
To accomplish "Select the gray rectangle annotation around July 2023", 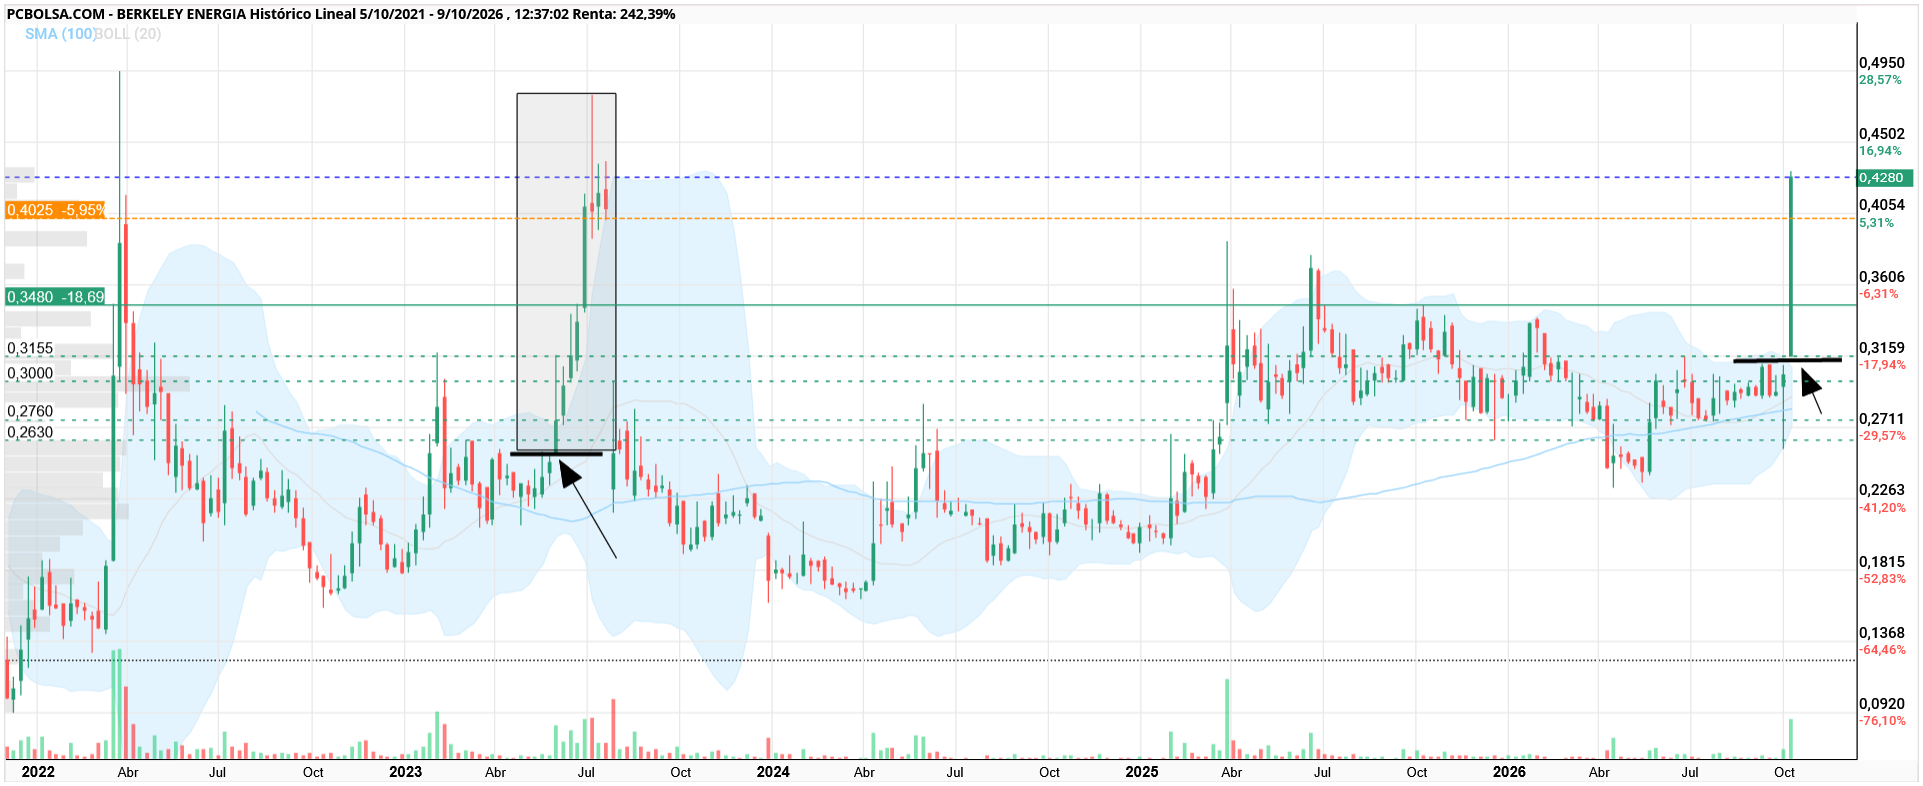I will 566,272.
